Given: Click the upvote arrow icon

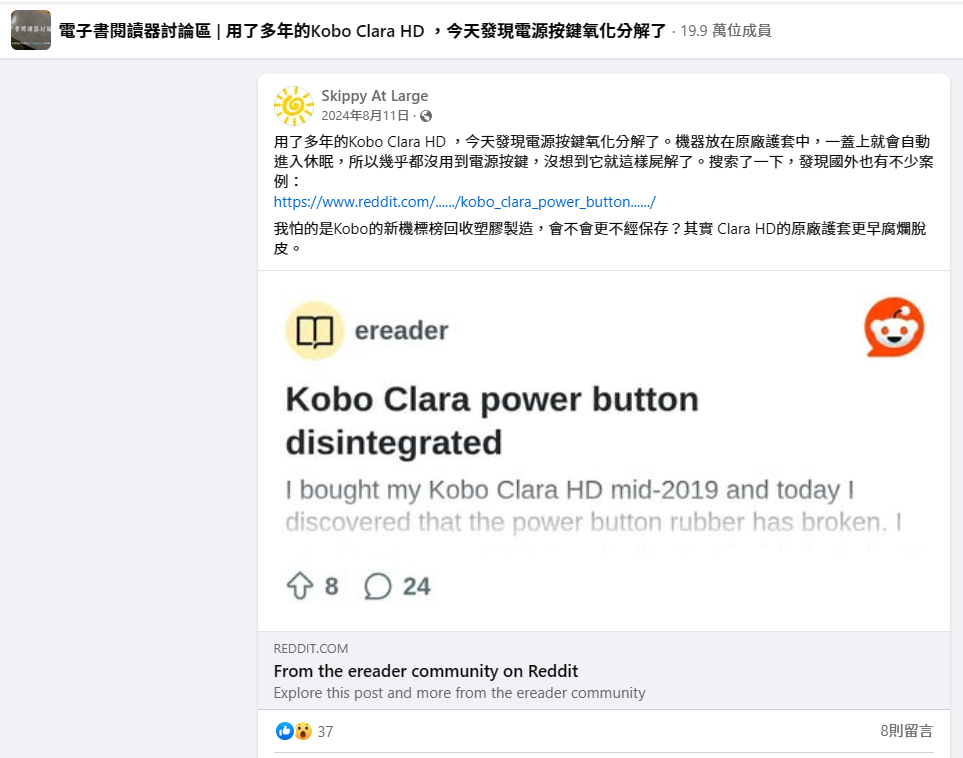Looking at the screenshot, I should pos(300,586).
